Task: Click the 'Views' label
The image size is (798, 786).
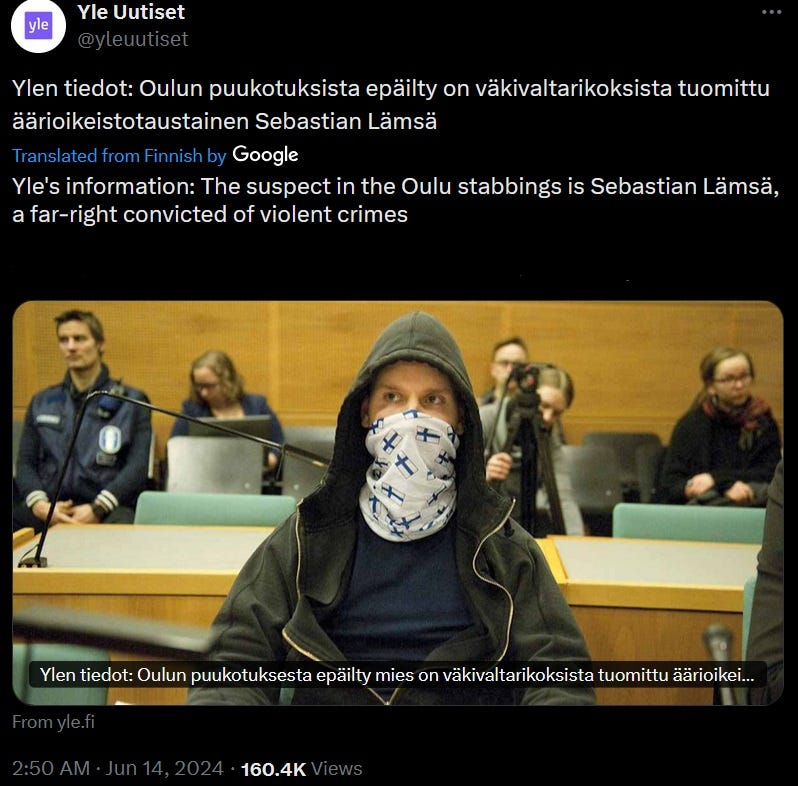Action: click(336, 768)
